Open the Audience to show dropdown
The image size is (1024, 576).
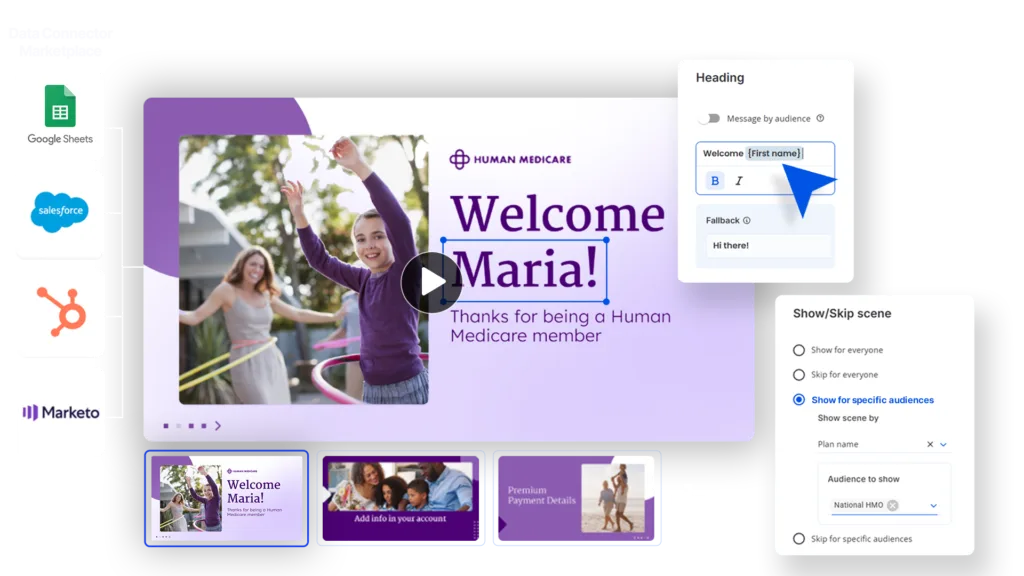click(933, 505)
